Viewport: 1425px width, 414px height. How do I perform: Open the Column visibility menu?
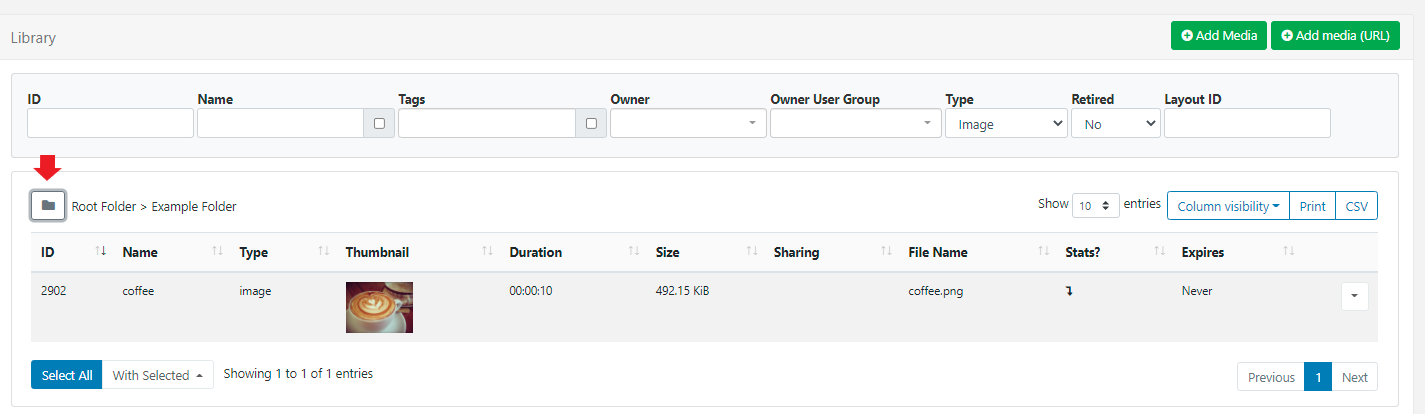[x=1228, y=206]
